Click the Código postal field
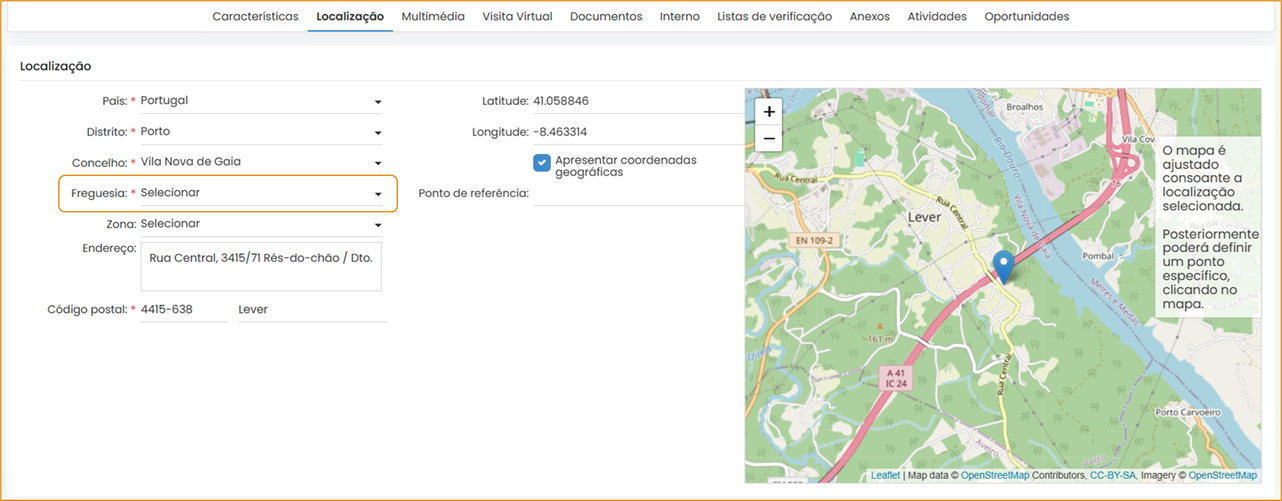The height and width of the screenshot is (501, 1282). click(184, 310)
